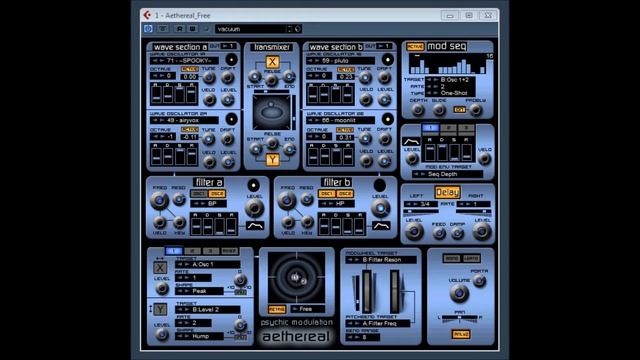Click the transmixer X button

coord(272,62)
